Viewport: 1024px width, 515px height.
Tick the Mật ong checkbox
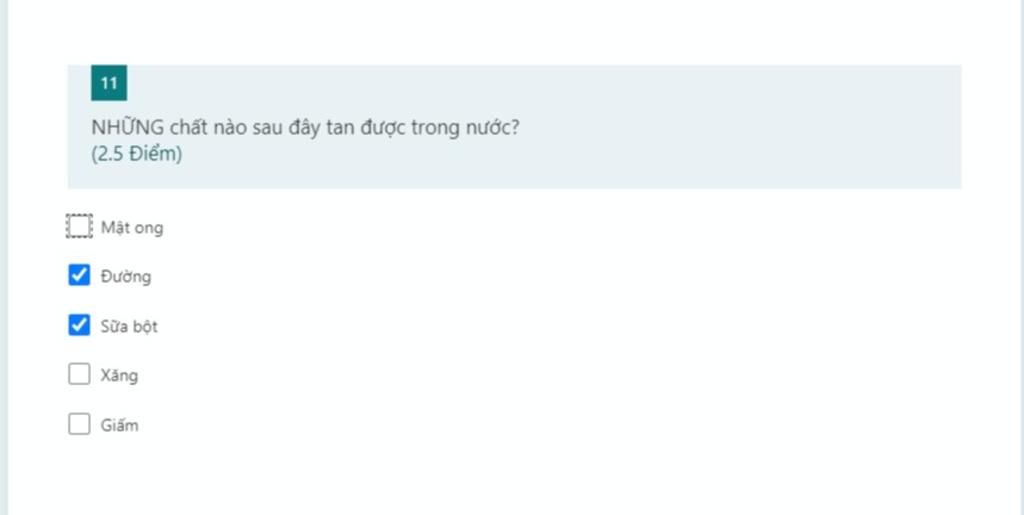click(x=79, y=226)
